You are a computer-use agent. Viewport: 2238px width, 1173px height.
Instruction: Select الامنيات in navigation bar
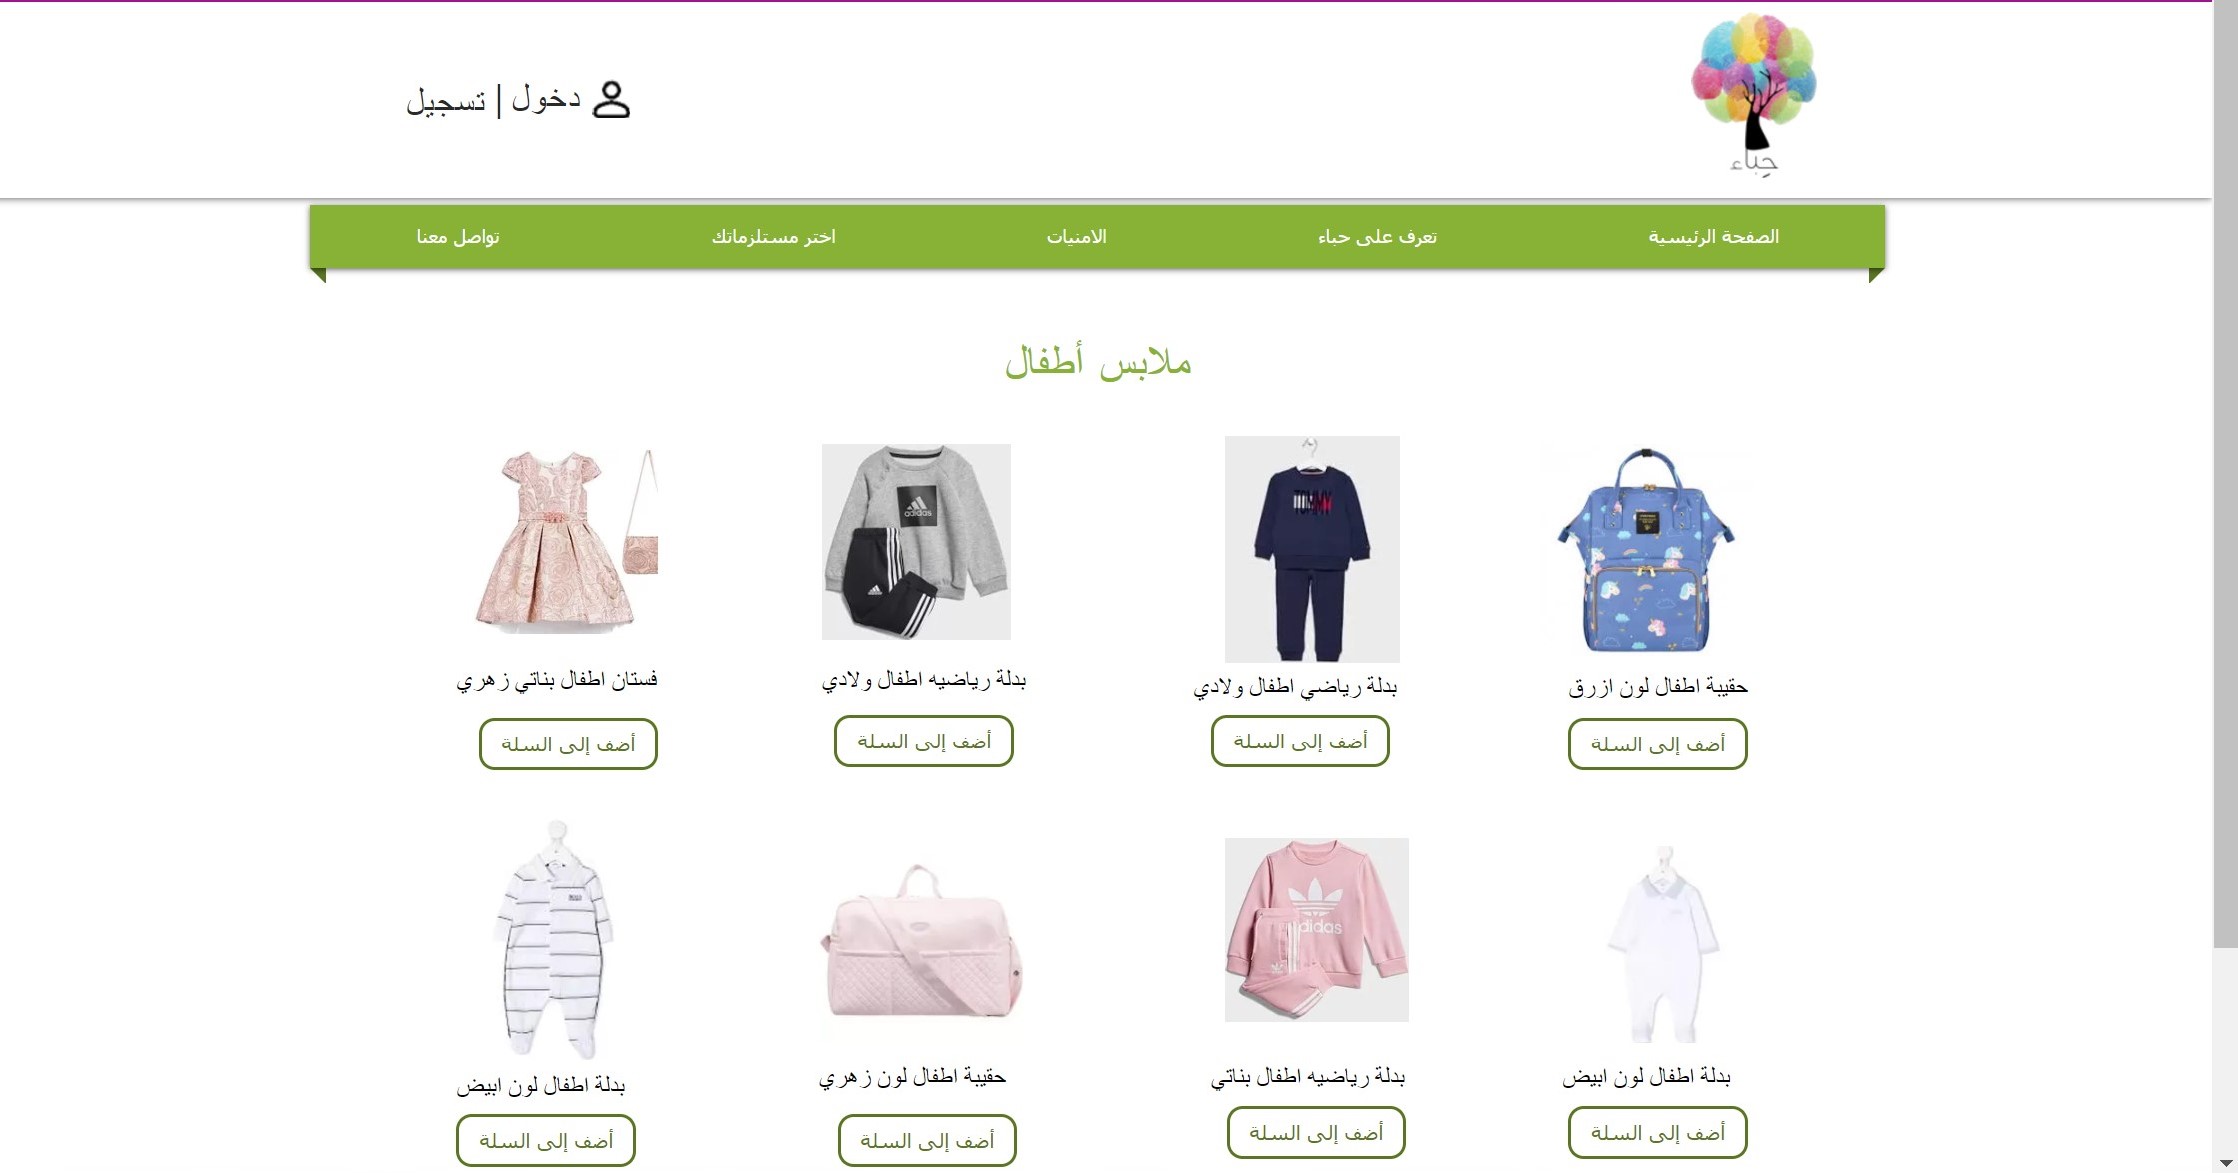pos(1076,237)
